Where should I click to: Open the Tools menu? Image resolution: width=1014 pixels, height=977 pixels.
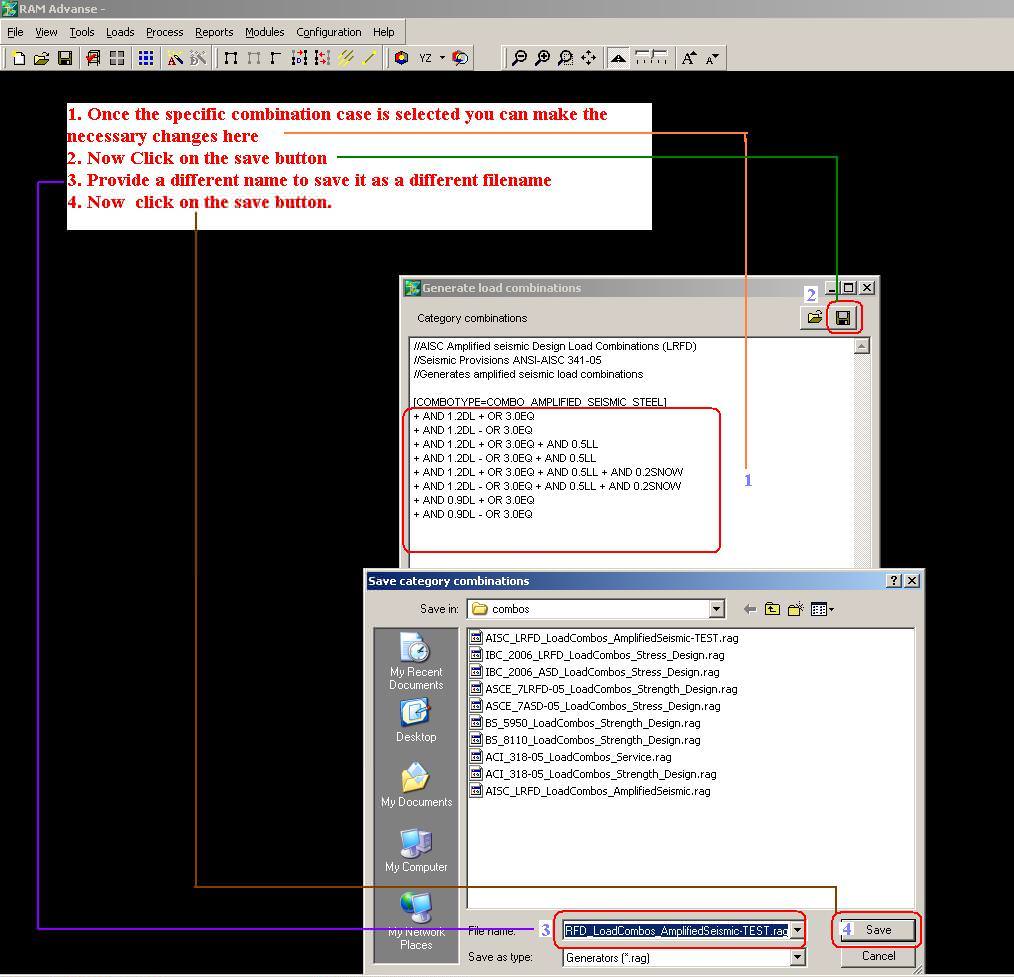pyautogui.click(x=81, y=32)
